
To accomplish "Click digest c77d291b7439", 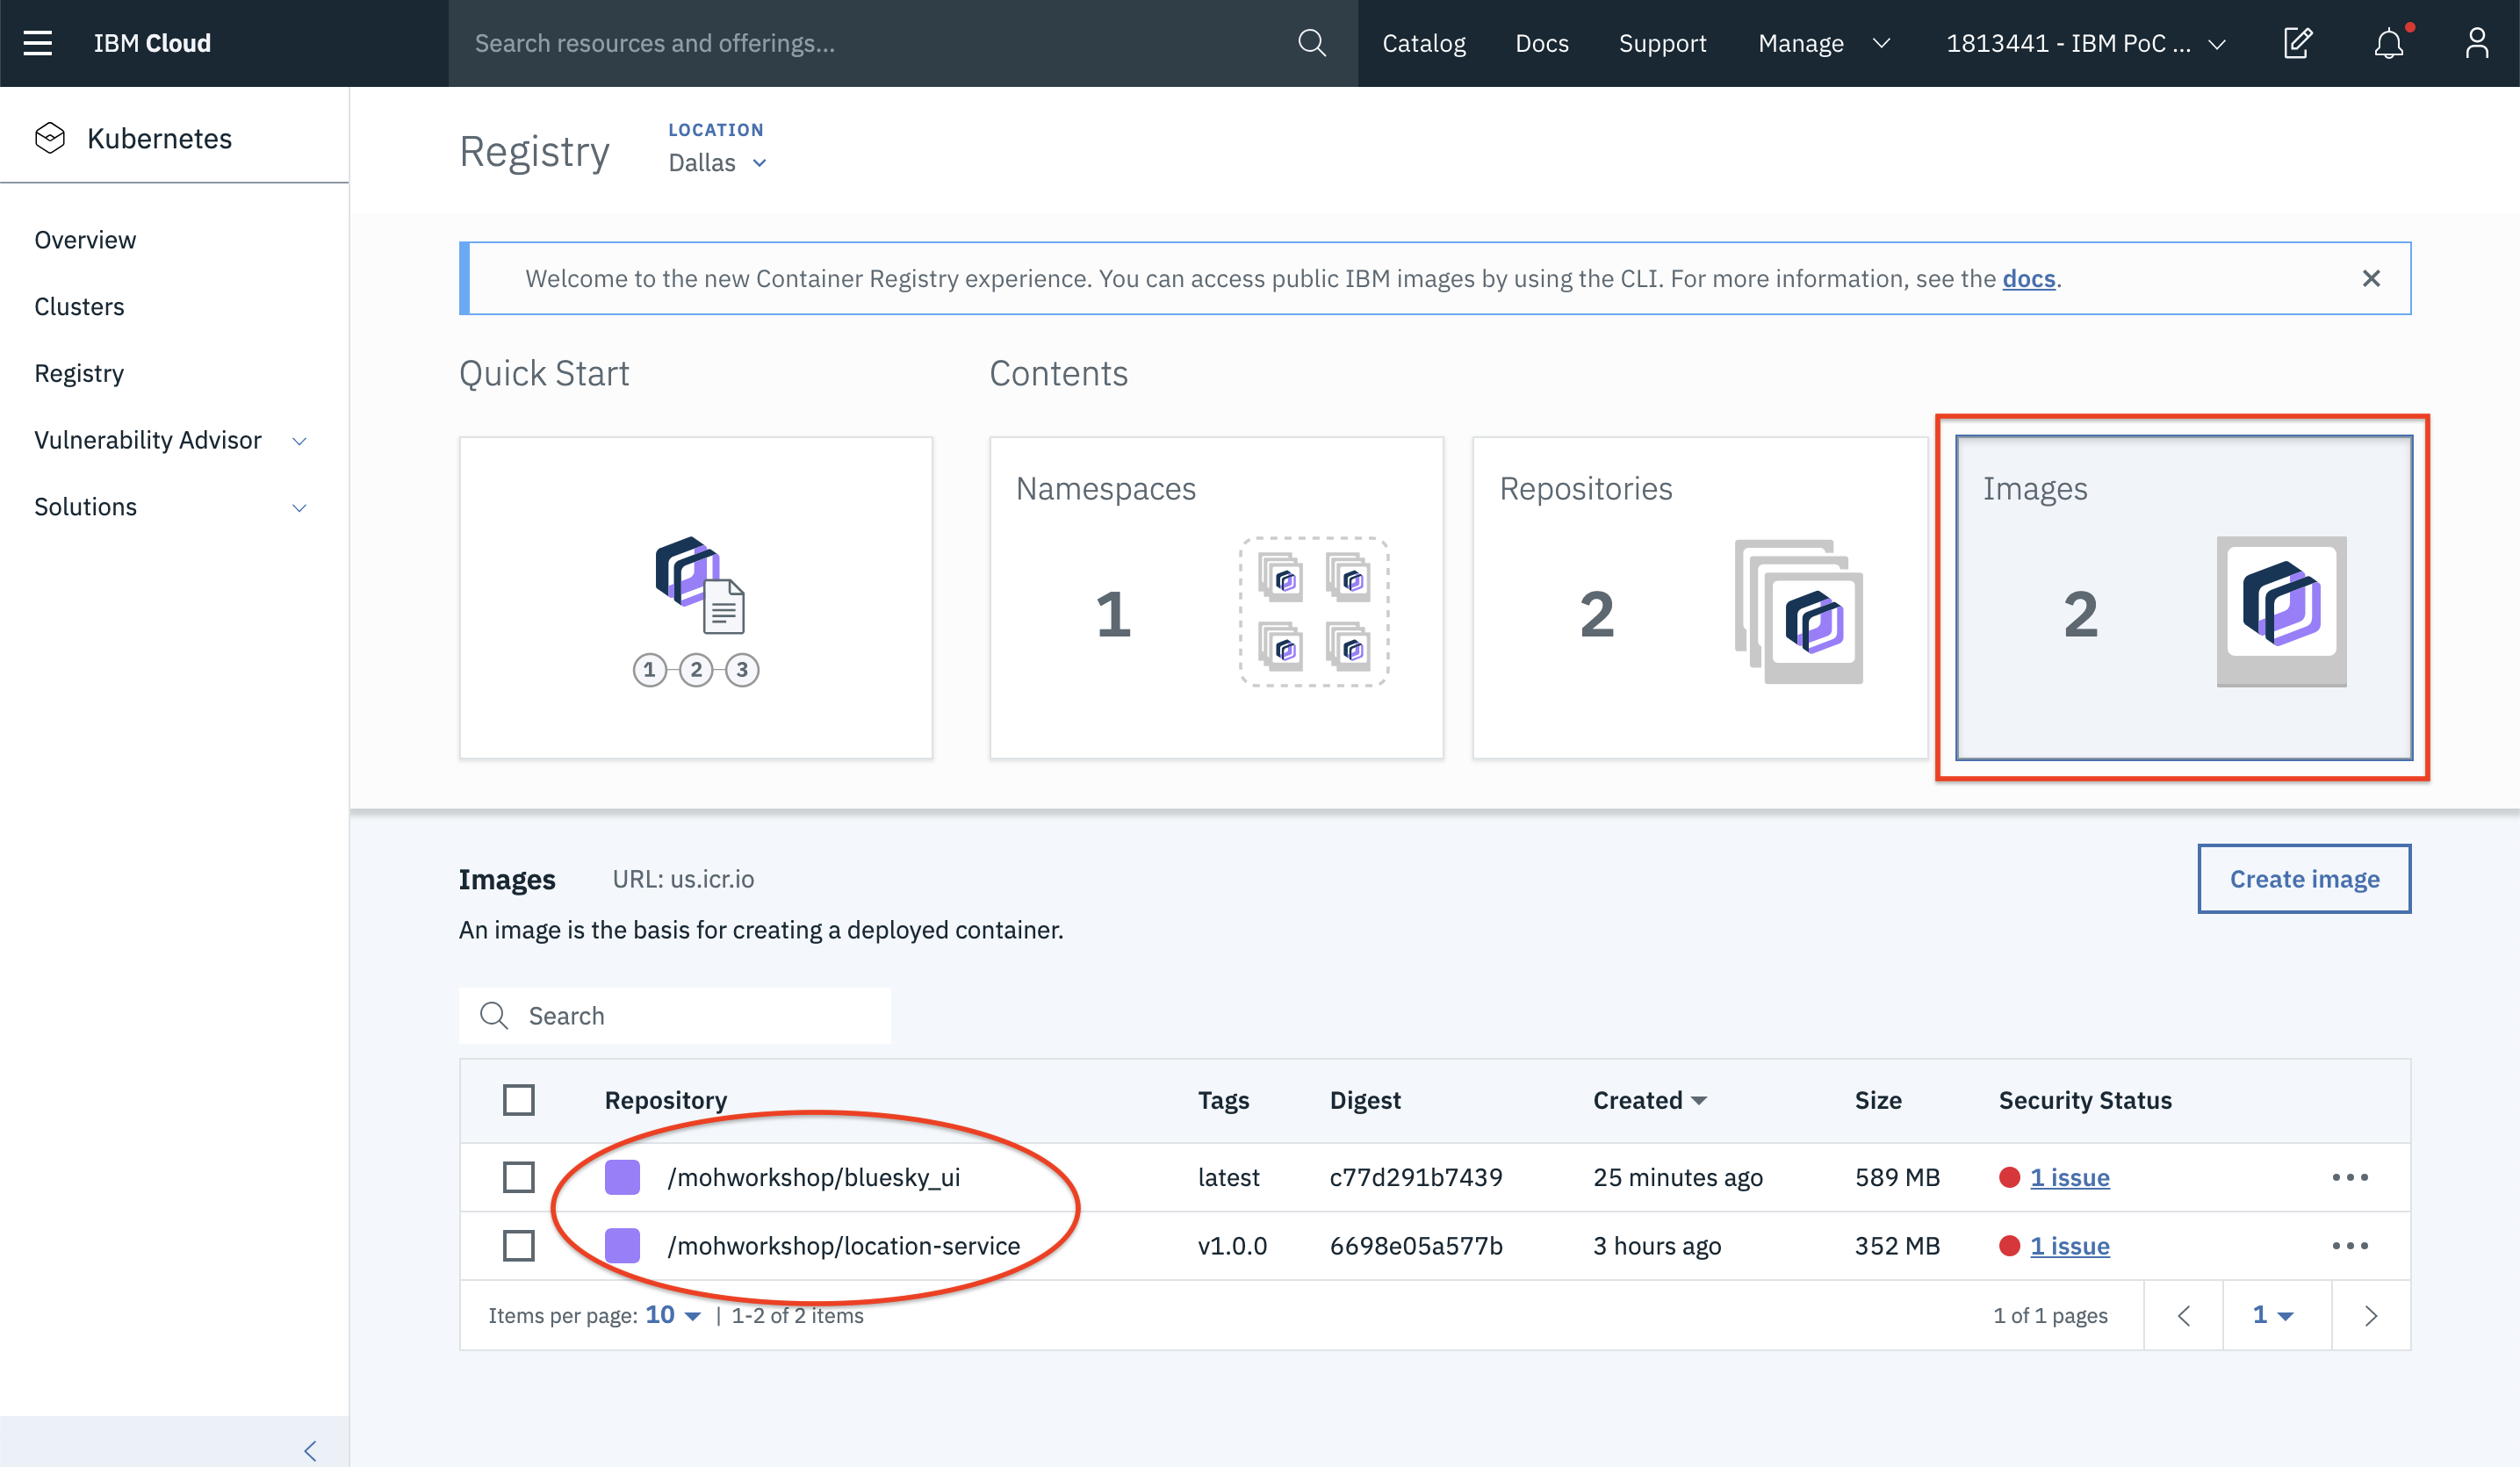I will (1415, 1177).
